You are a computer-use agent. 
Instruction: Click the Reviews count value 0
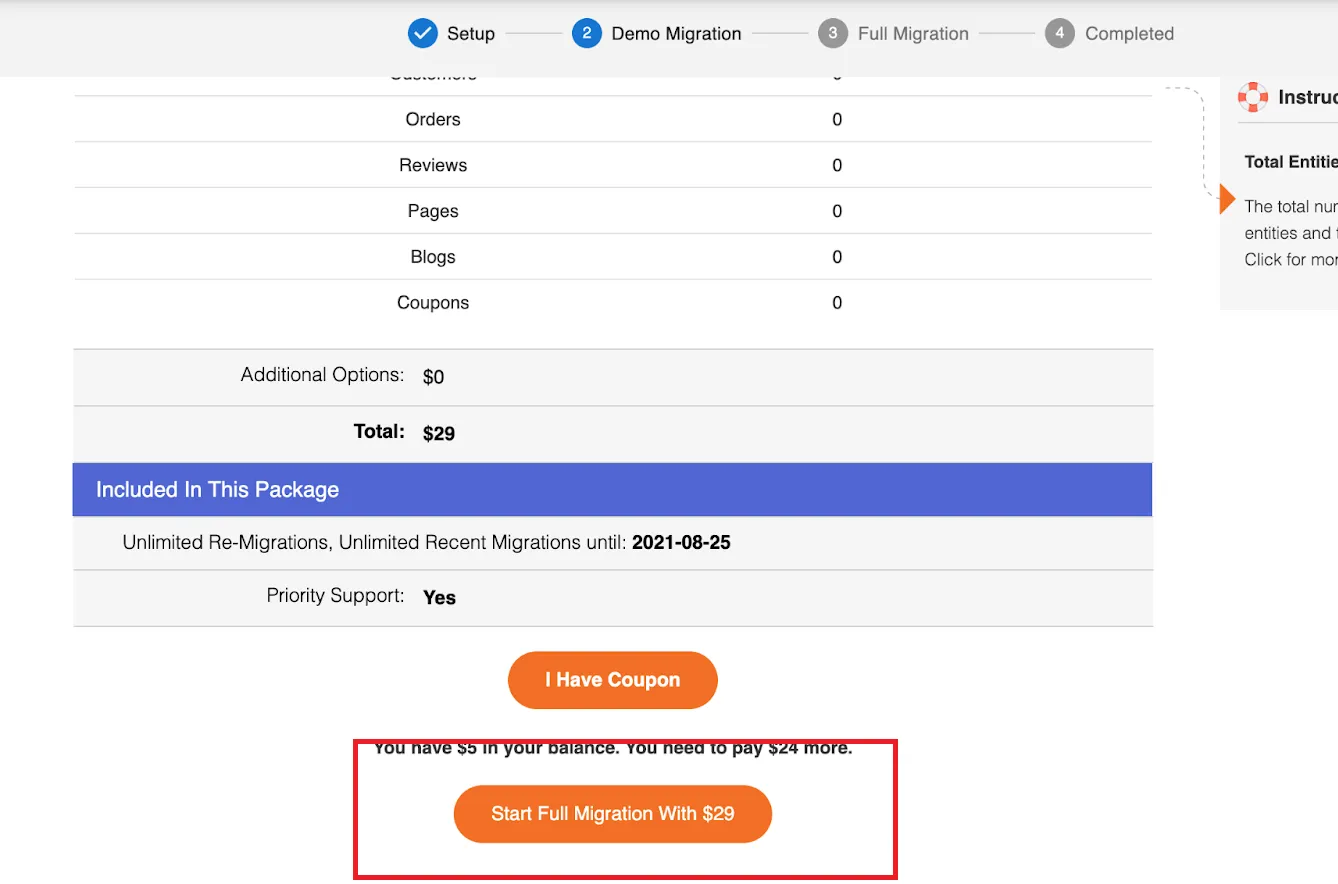pos(837,165)
